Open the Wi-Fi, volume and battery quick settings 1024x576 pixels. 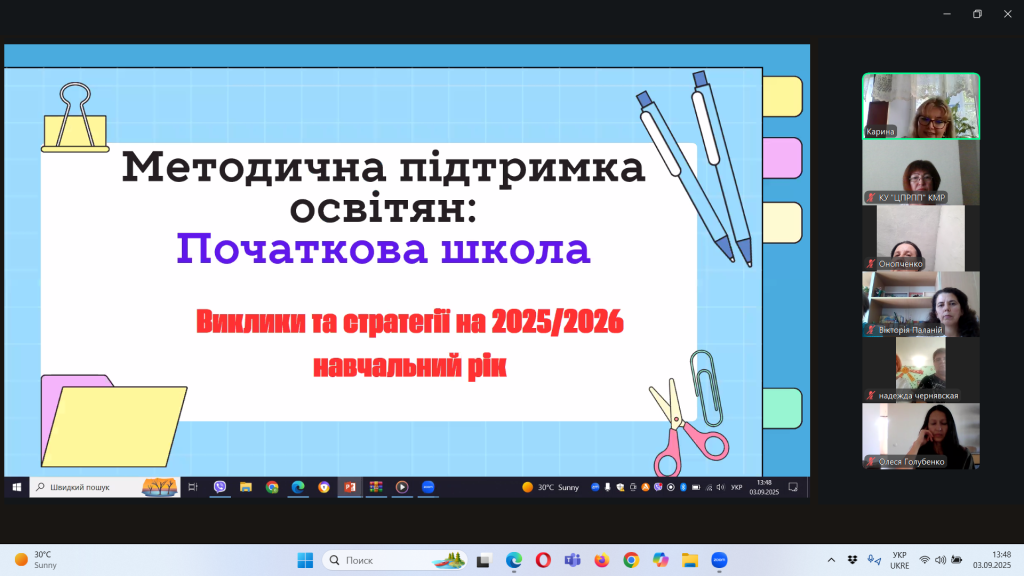(x=941, y=560)
